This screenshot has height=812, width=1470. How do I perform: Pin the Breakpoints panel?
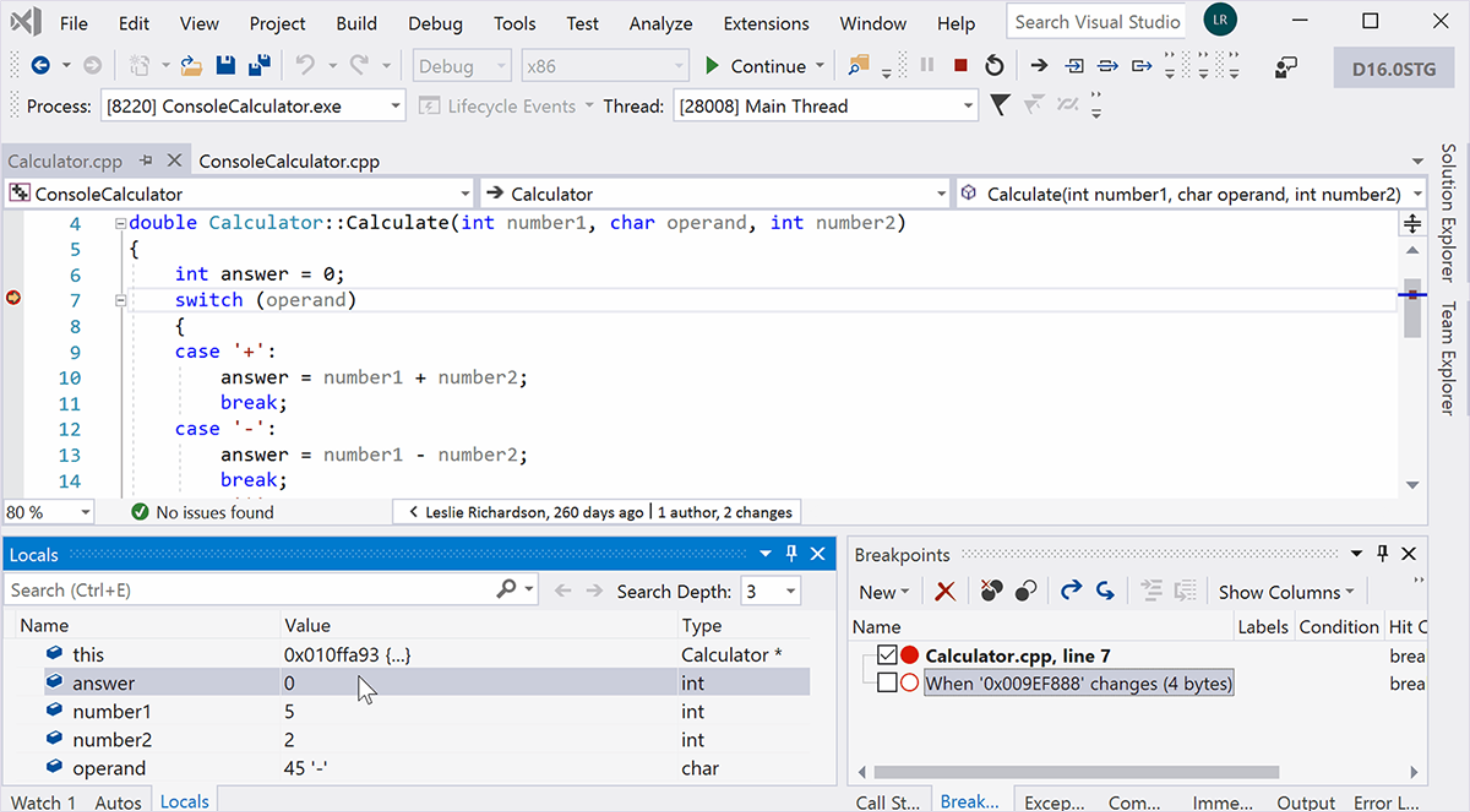tap(1383, 554)
